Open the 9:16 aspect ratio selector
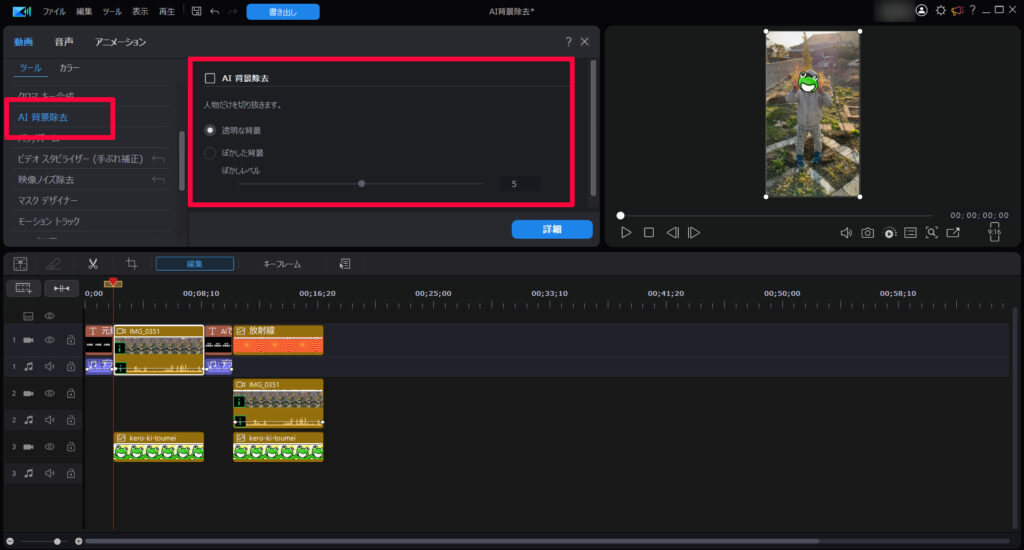1024x550 pixels. tap(994, 232)
